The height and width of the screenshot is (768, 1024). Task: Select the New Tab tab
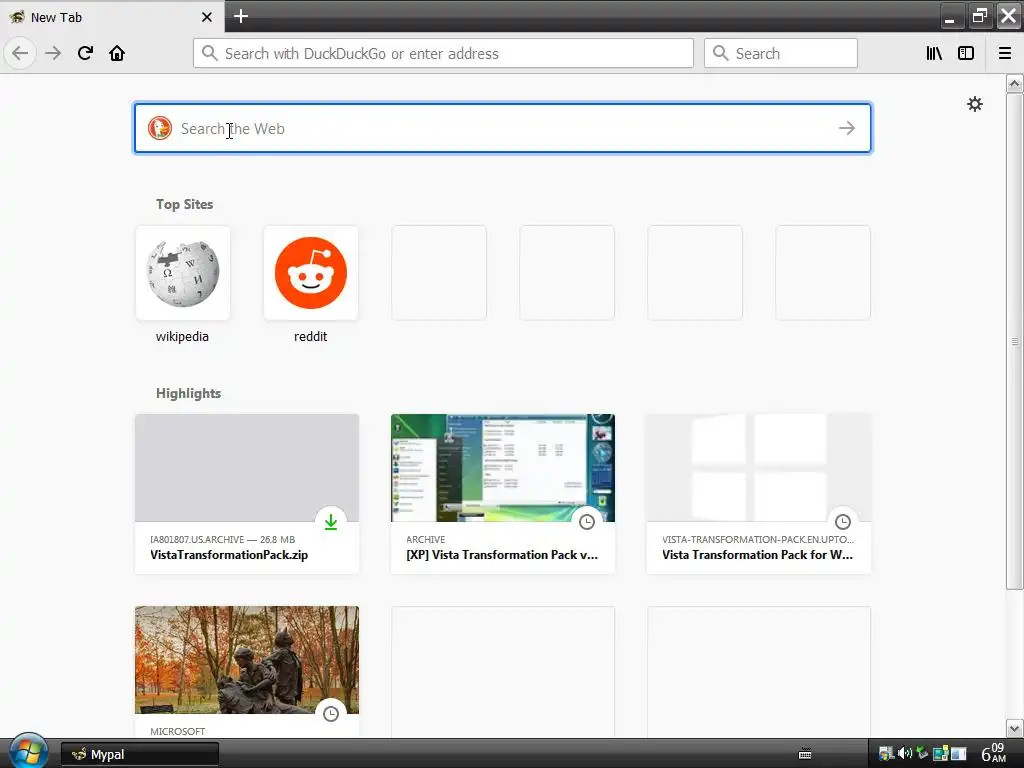pos(112,16)
